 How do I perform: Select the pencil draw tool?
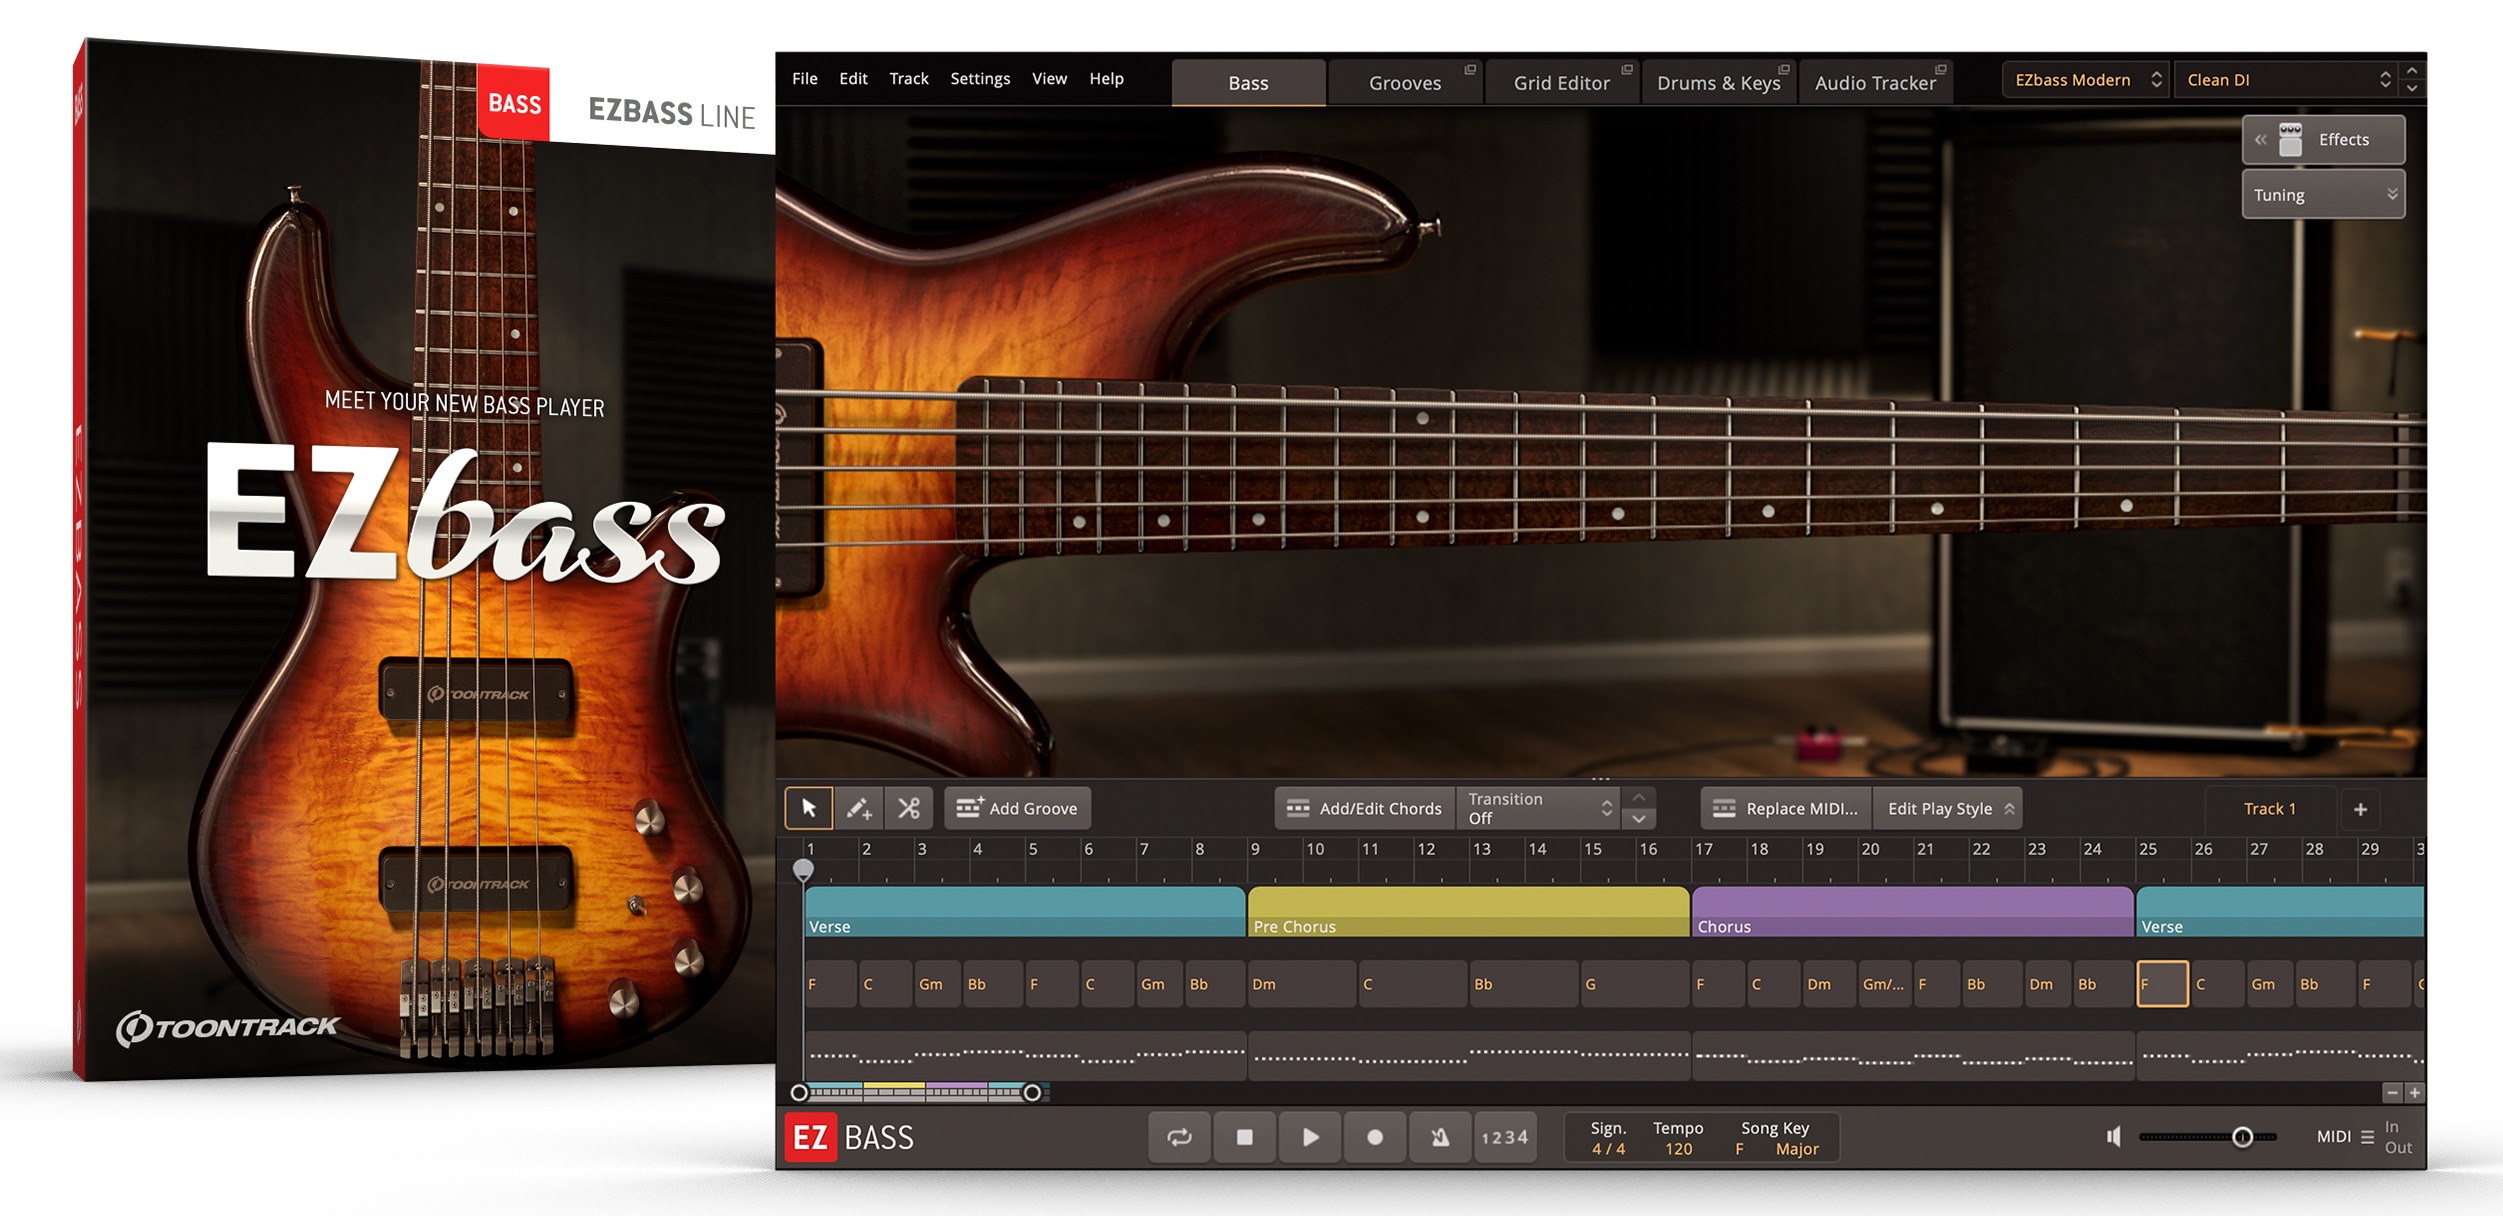pyautogui.click(x=859, y=808)
